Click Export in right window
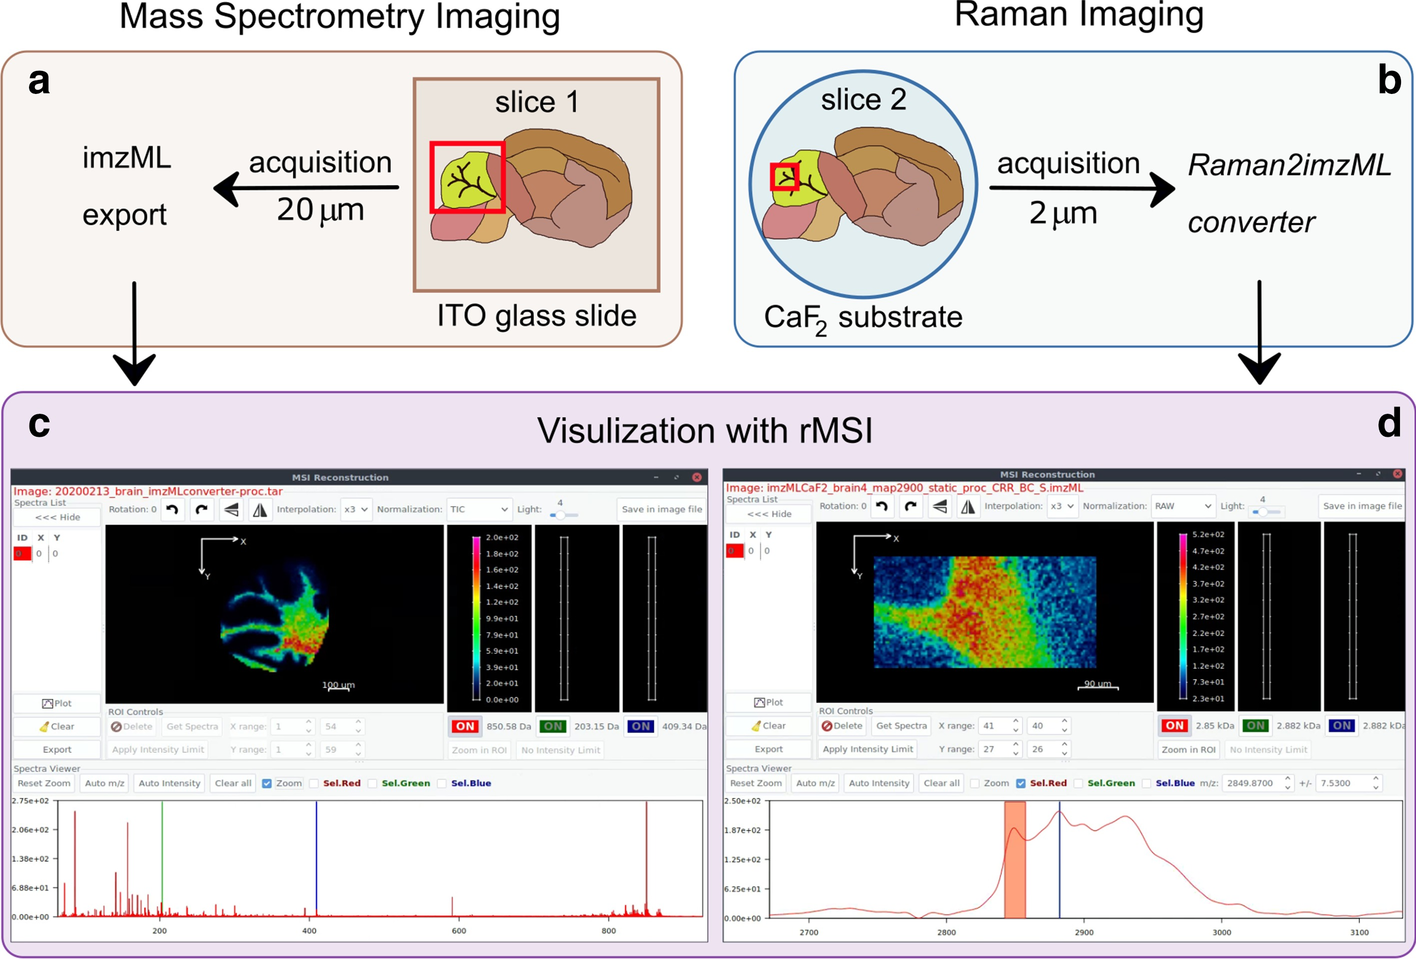The width and height of the screenshot is (1416, 959). pyautogui.click(x=769, y=749)
